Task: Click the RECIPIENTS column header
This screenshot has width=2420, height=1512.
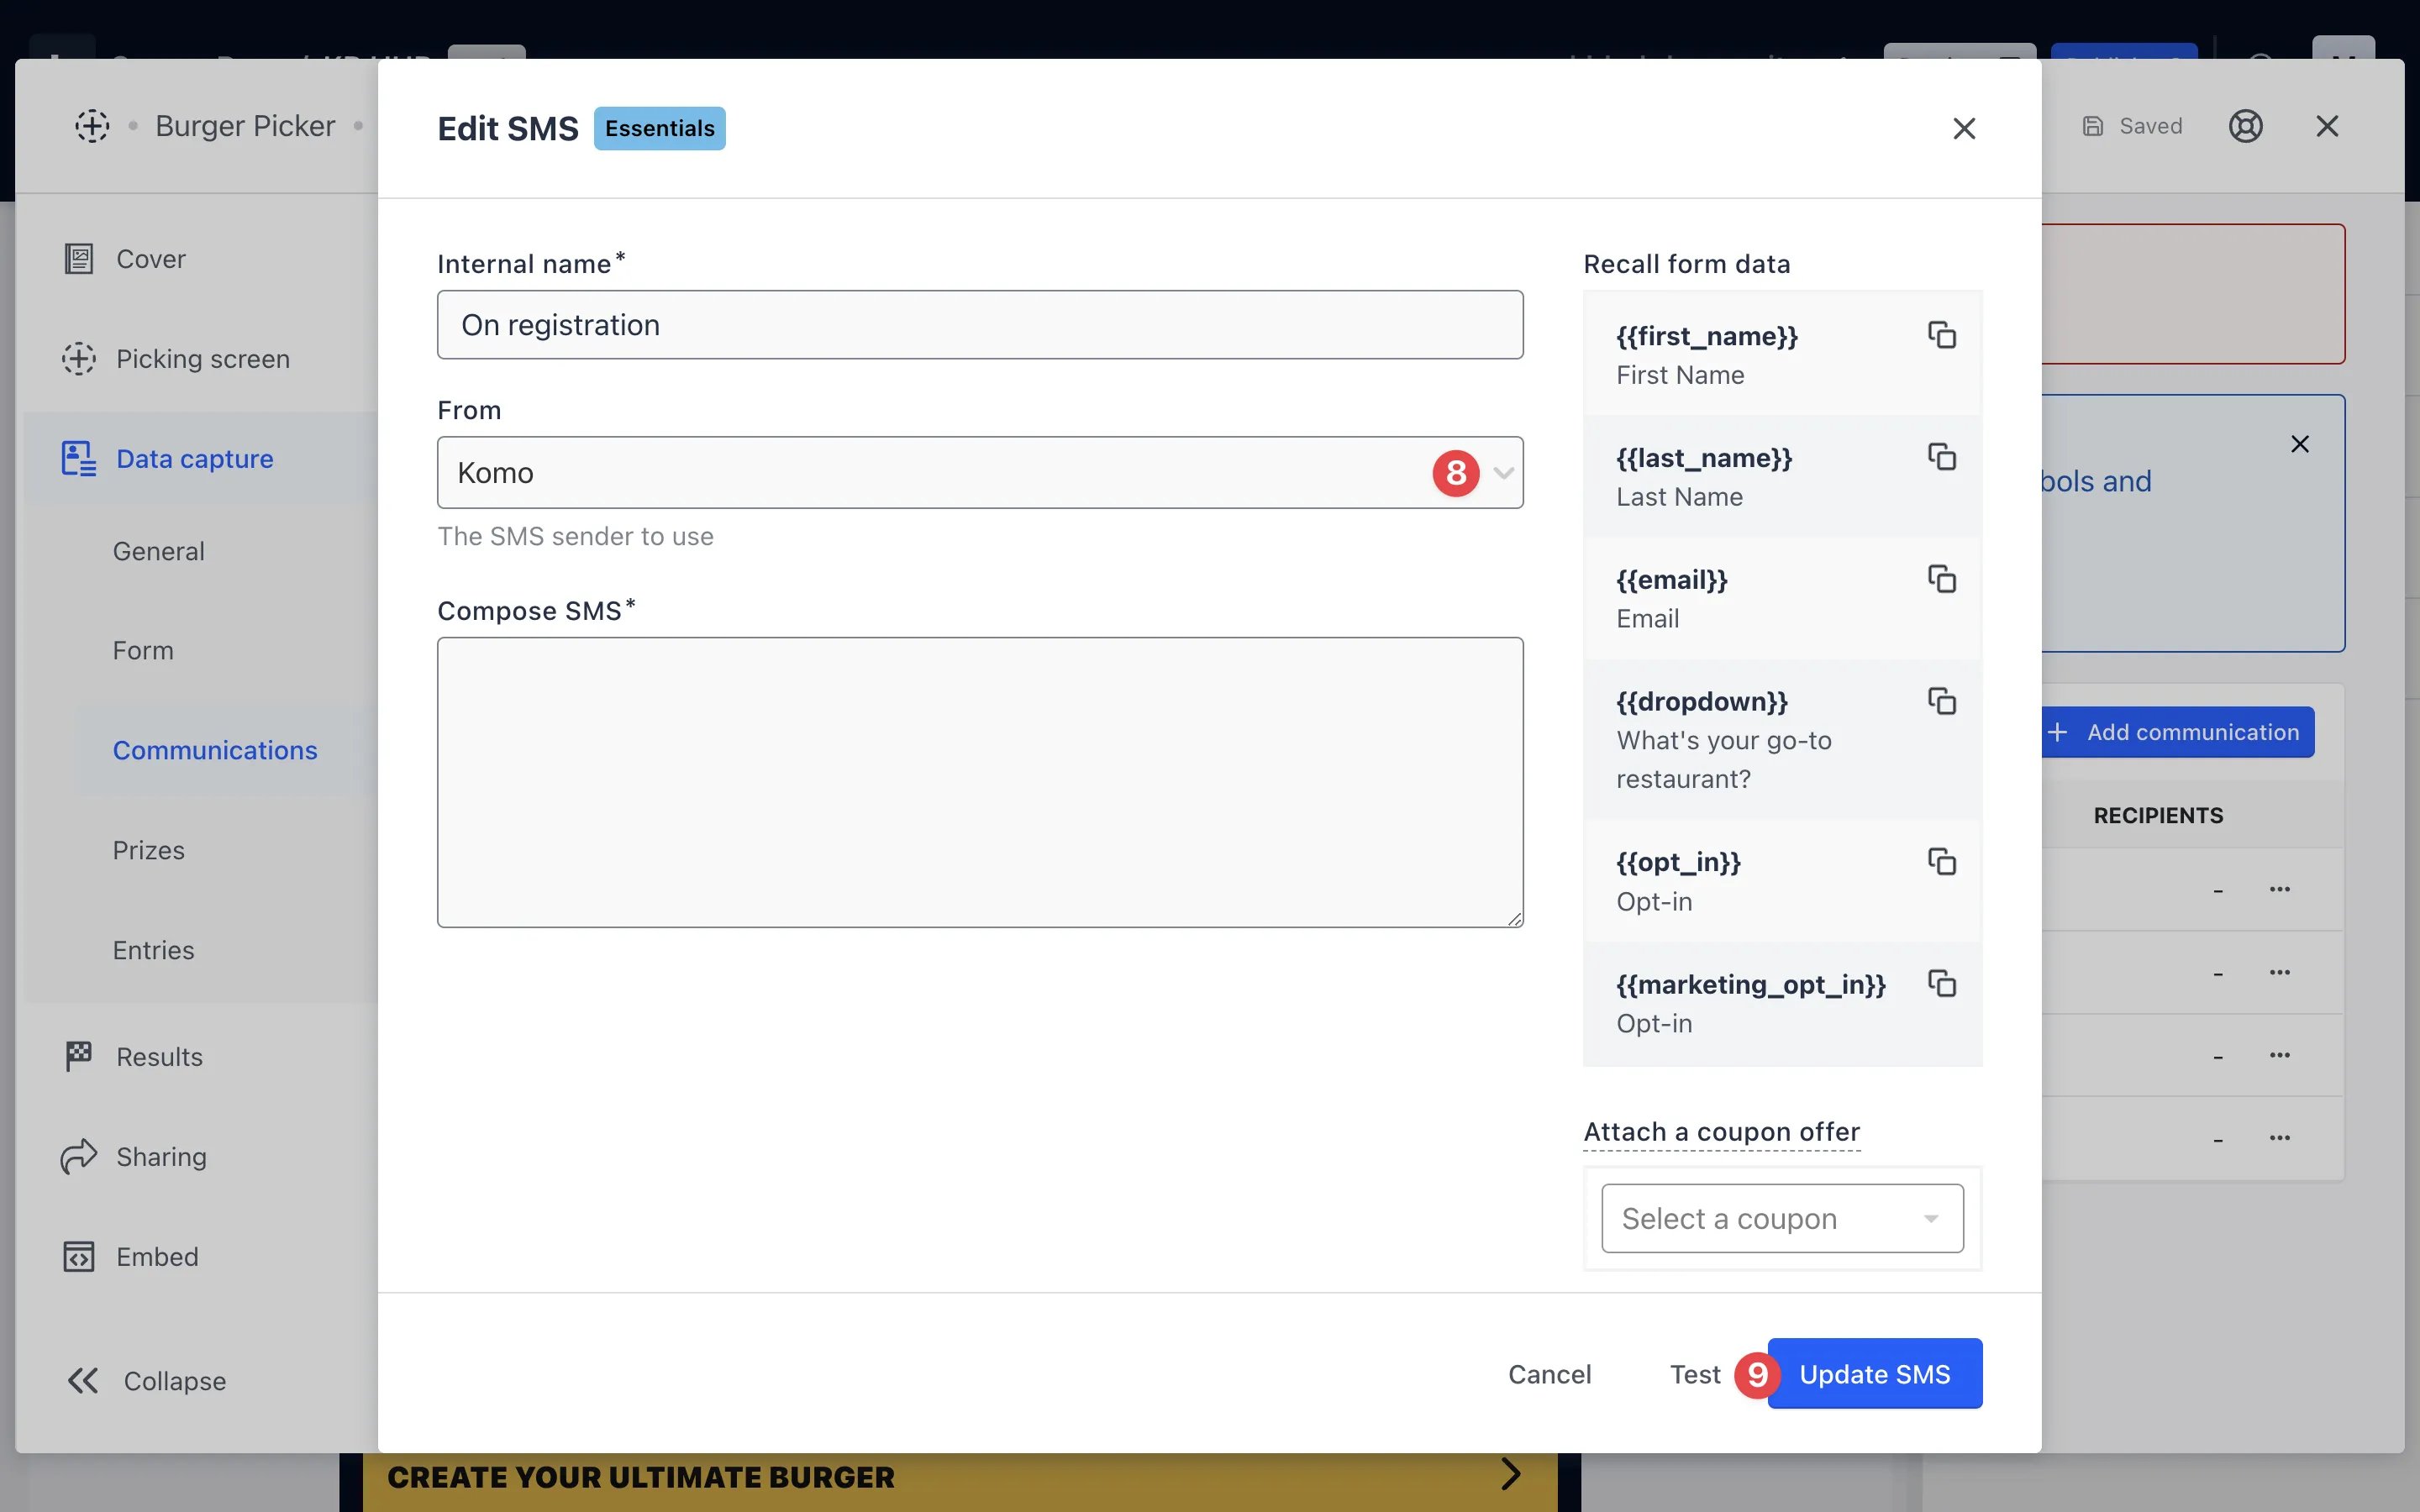Action: click(2158, 816)
